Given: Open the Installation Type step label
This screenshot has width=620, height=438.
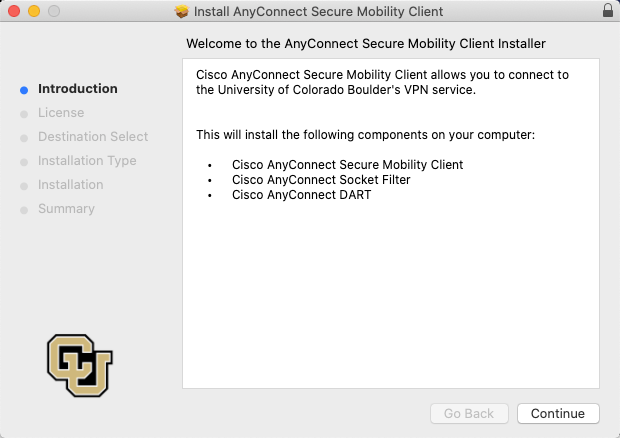Looking at the screenshot, I should click(87, 161).
